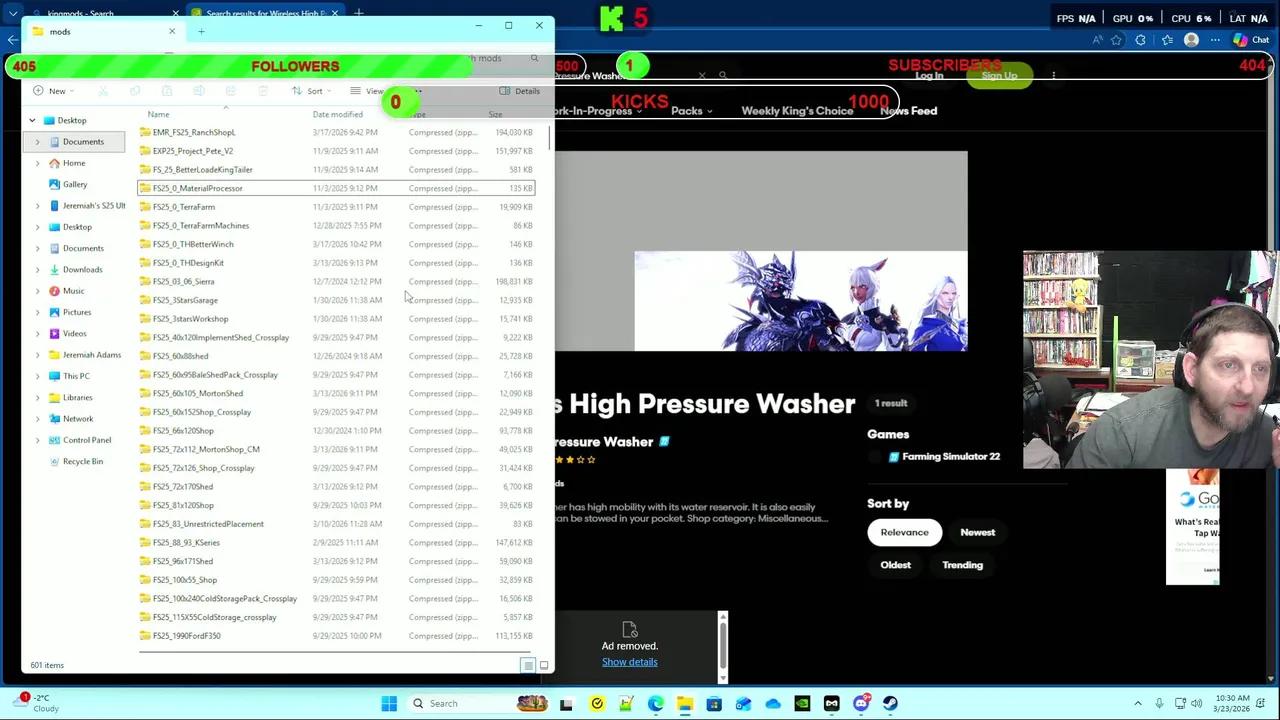Click the browser back arrow
Viewport: 1280px width, 720px height.
click(x=12, y=40)
